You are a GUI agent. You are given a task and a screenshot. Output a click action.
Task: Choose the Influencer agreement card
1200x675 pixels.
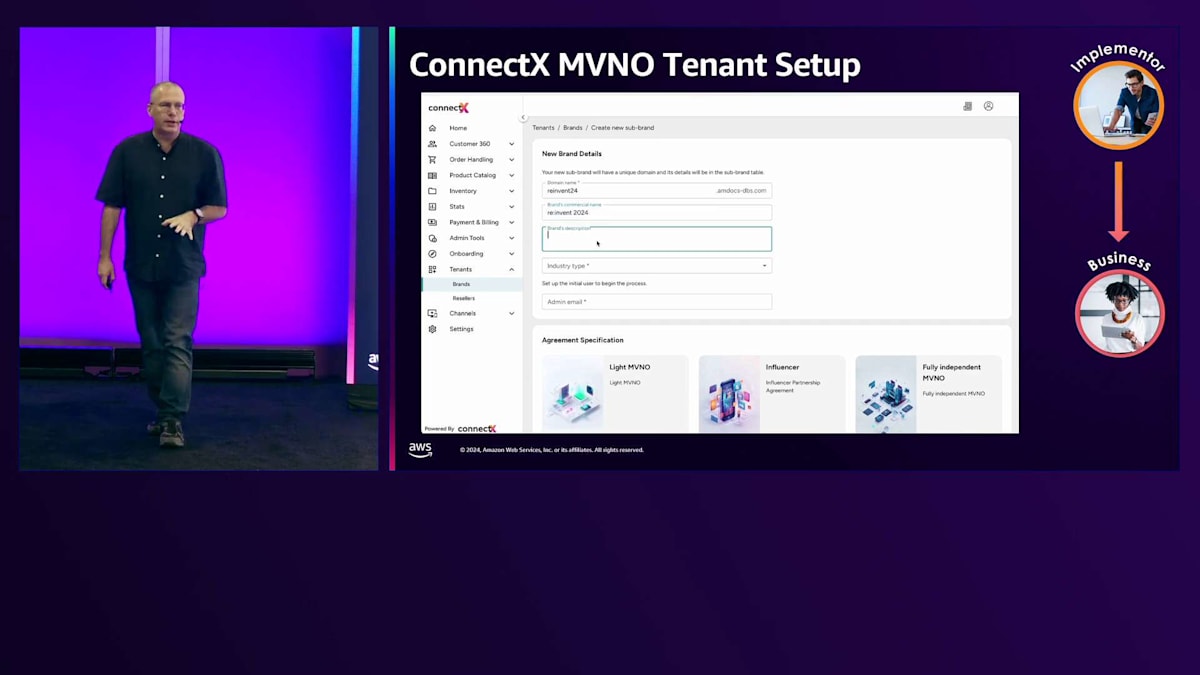(772, 394)
